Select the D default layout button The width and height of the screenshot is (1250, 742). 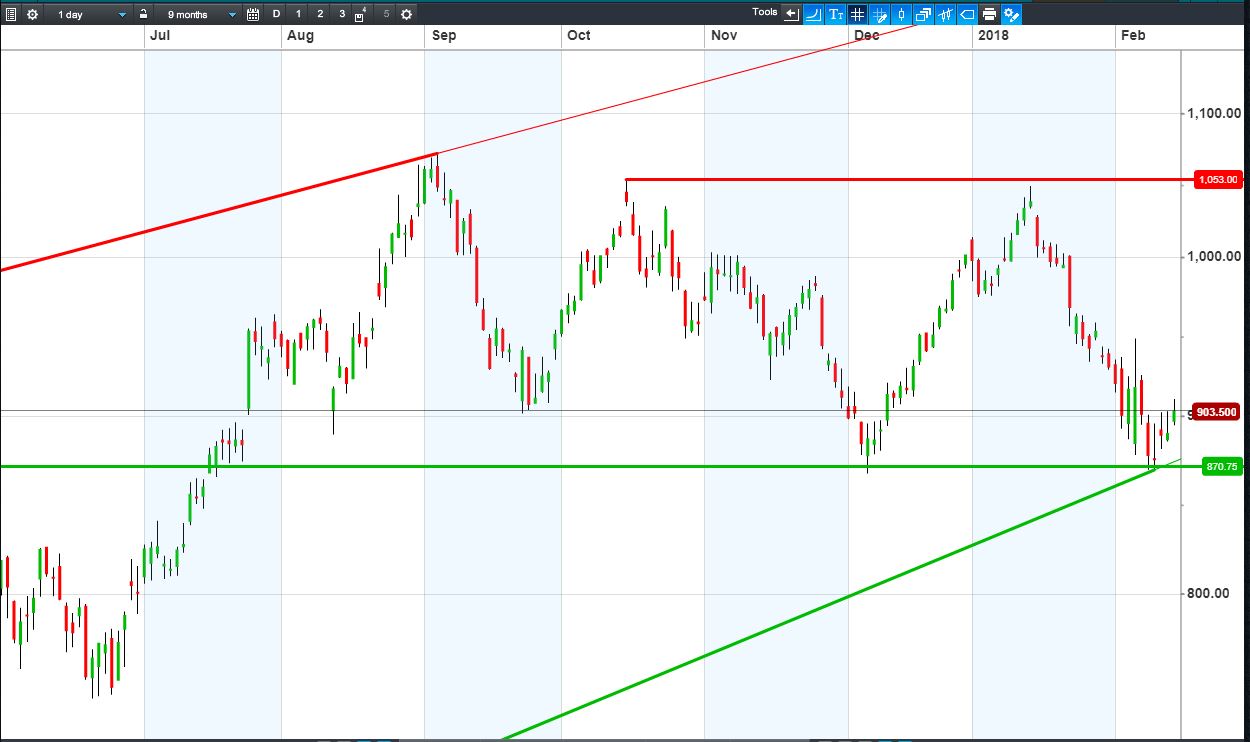(277, 14)
